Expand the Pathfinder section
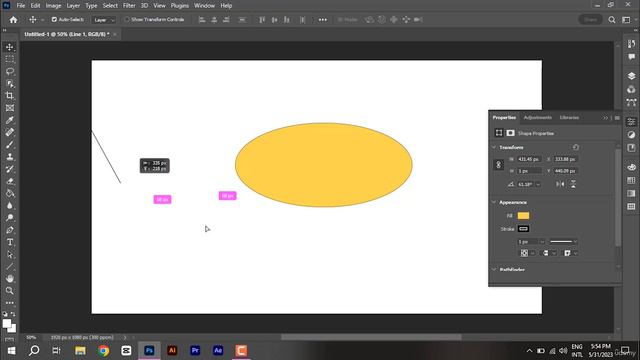 click(x=494, y=270)
